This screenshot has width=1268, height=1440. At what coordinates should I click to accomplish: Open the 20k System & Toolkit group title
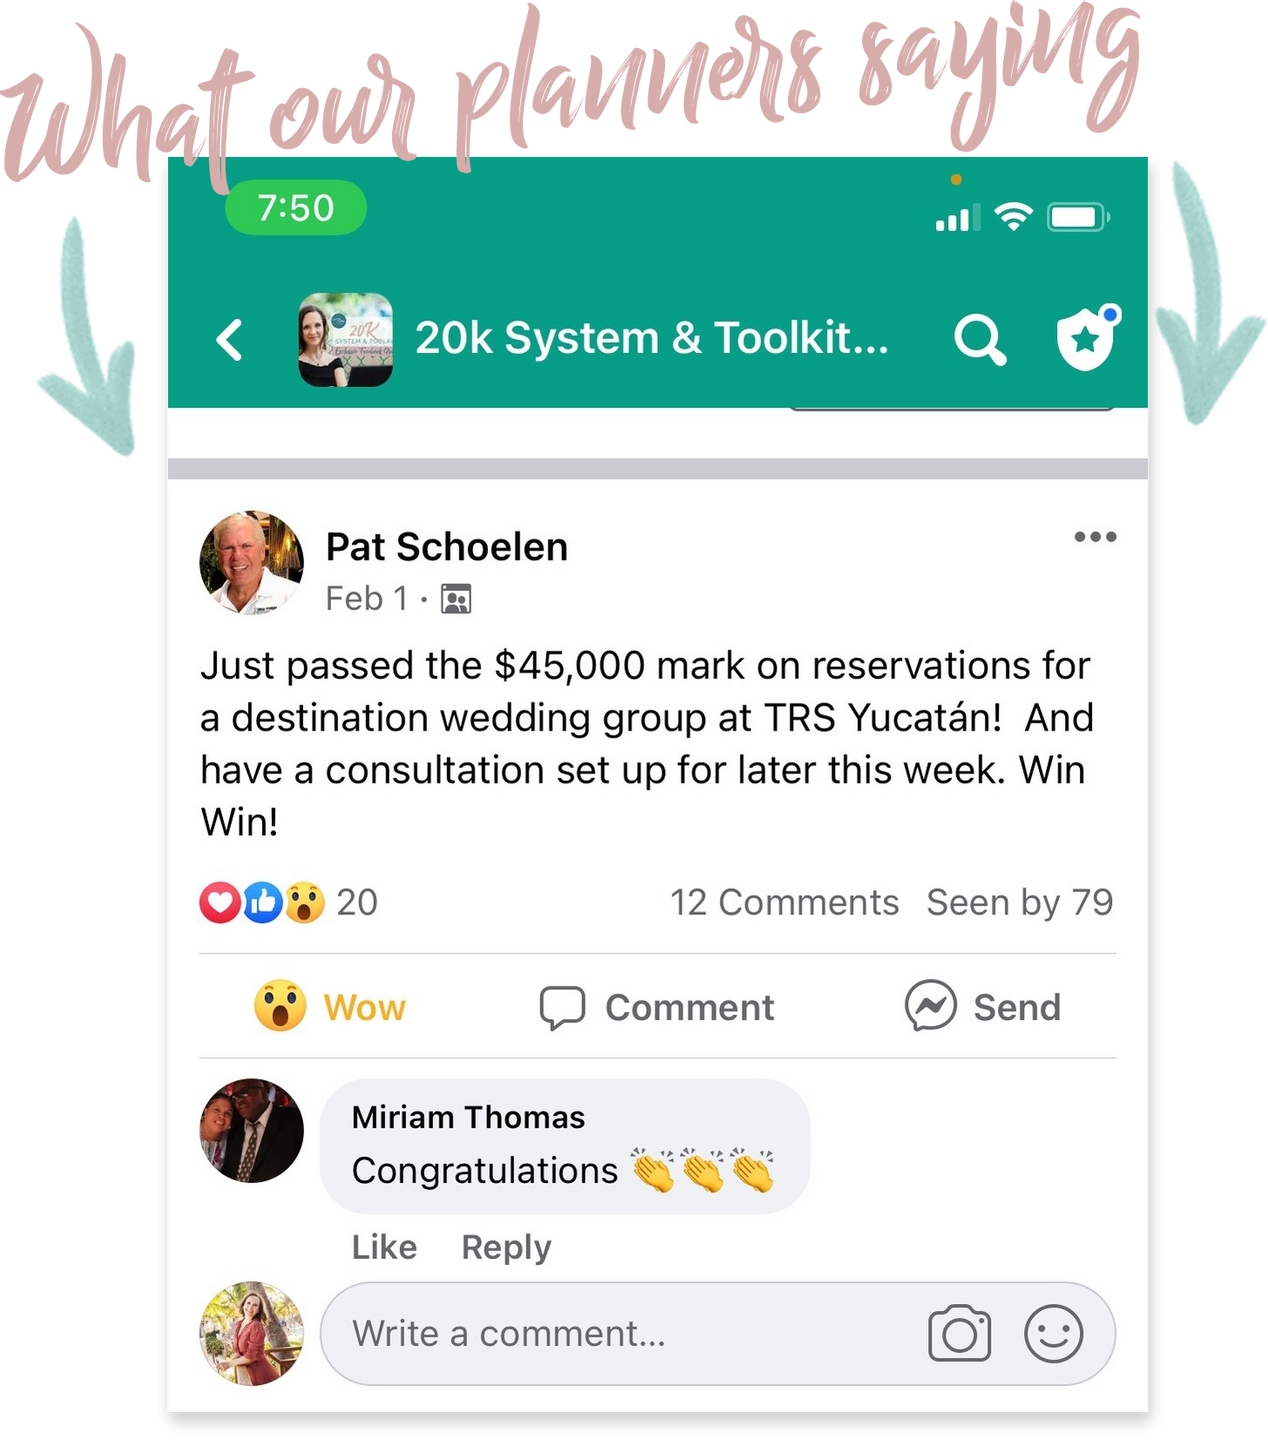tap(652, 338)
